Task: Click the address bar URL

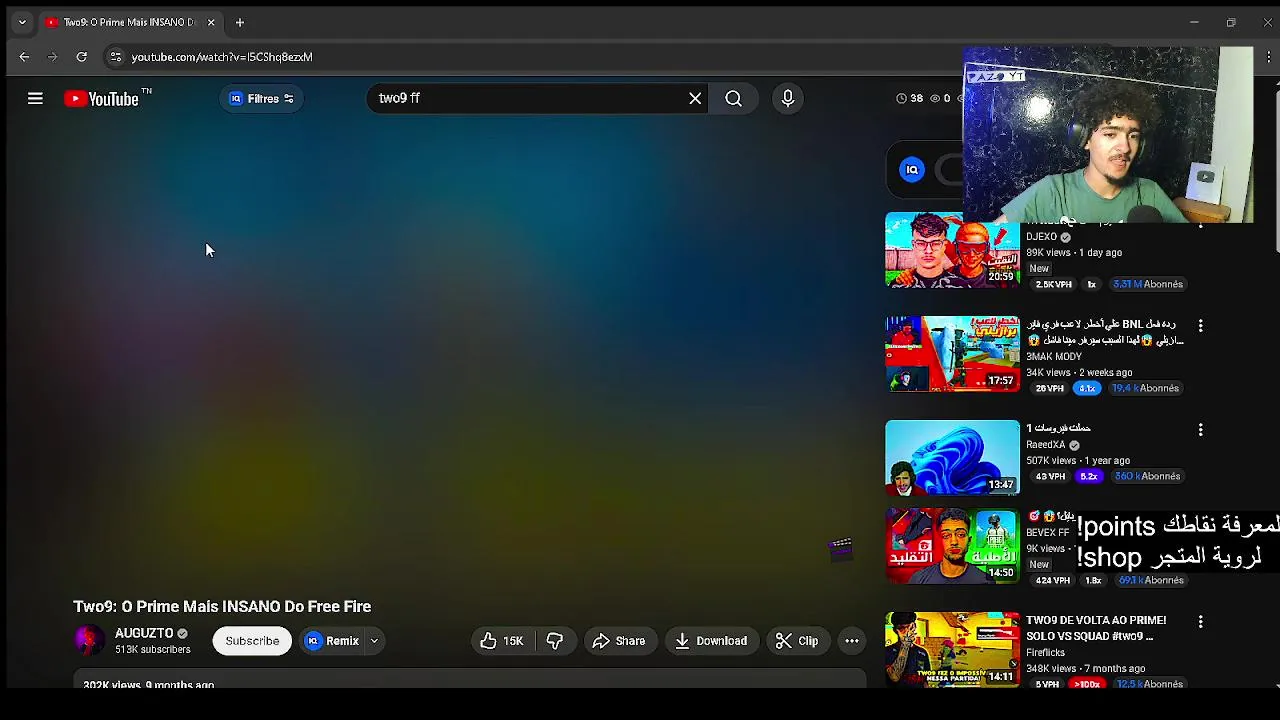Action: [x=222, y=57]
